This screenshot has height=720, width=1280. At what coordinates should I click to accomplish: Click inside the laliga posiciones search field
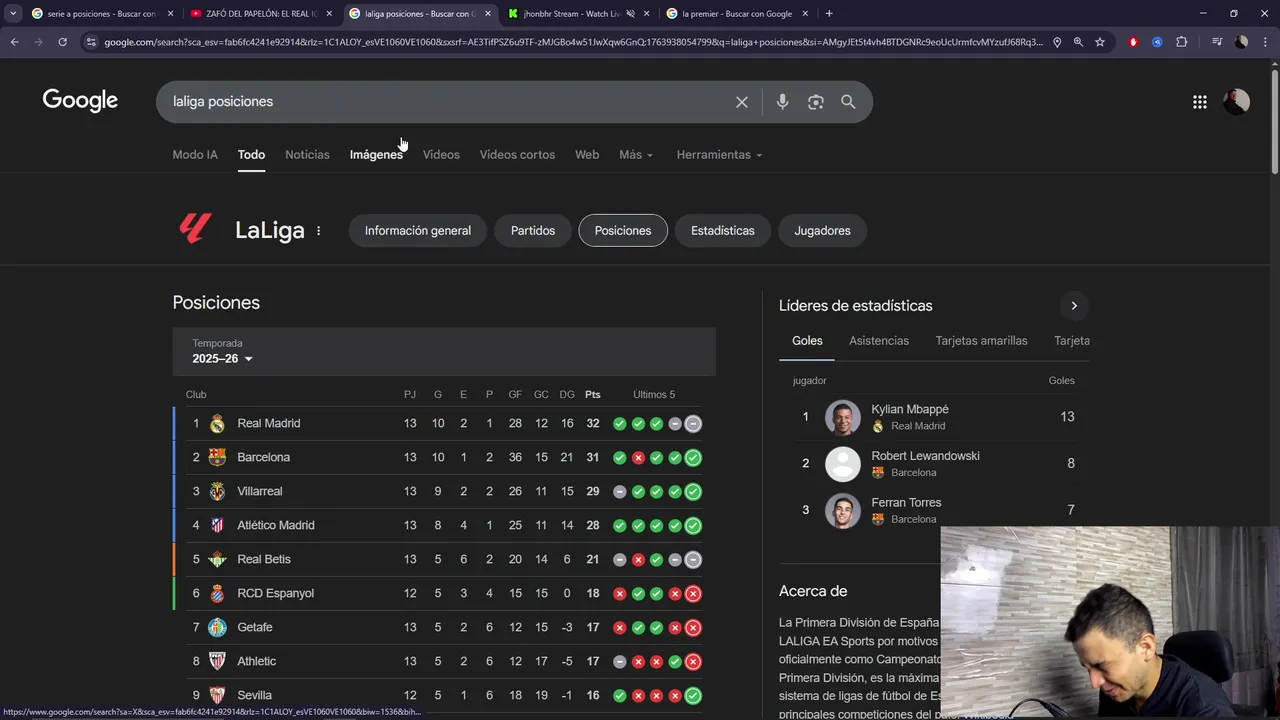450,102
